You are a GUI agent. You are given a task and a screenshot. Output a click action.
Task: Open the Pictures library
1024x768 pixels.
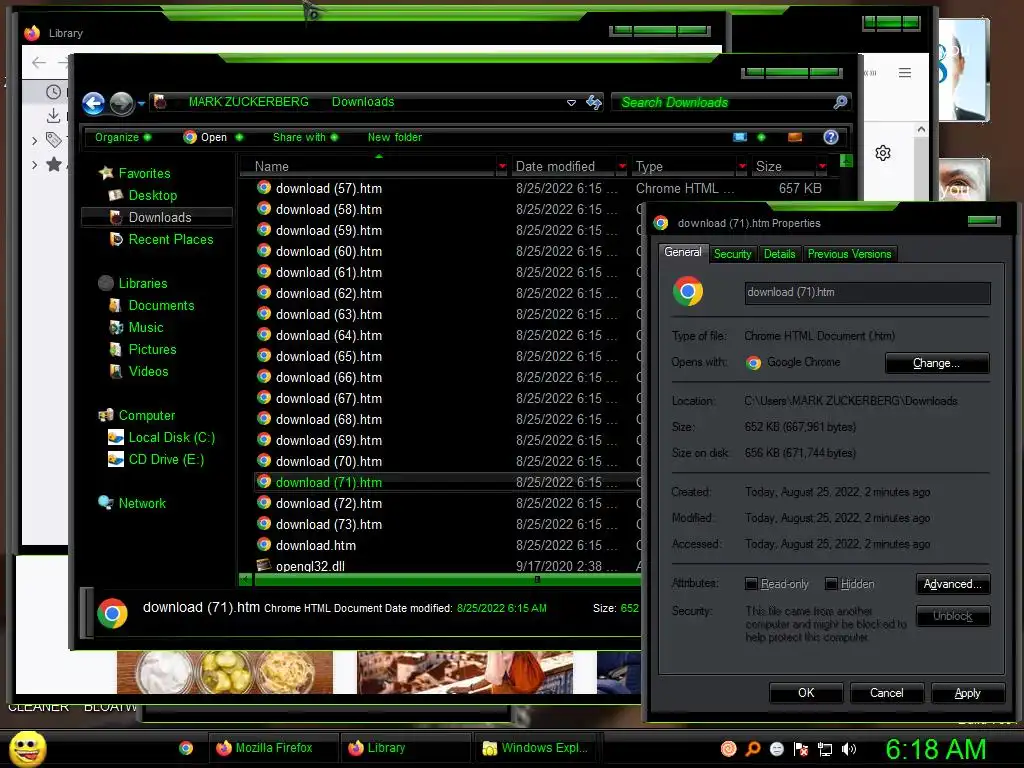pyautogui.click(x=152, y=349)
